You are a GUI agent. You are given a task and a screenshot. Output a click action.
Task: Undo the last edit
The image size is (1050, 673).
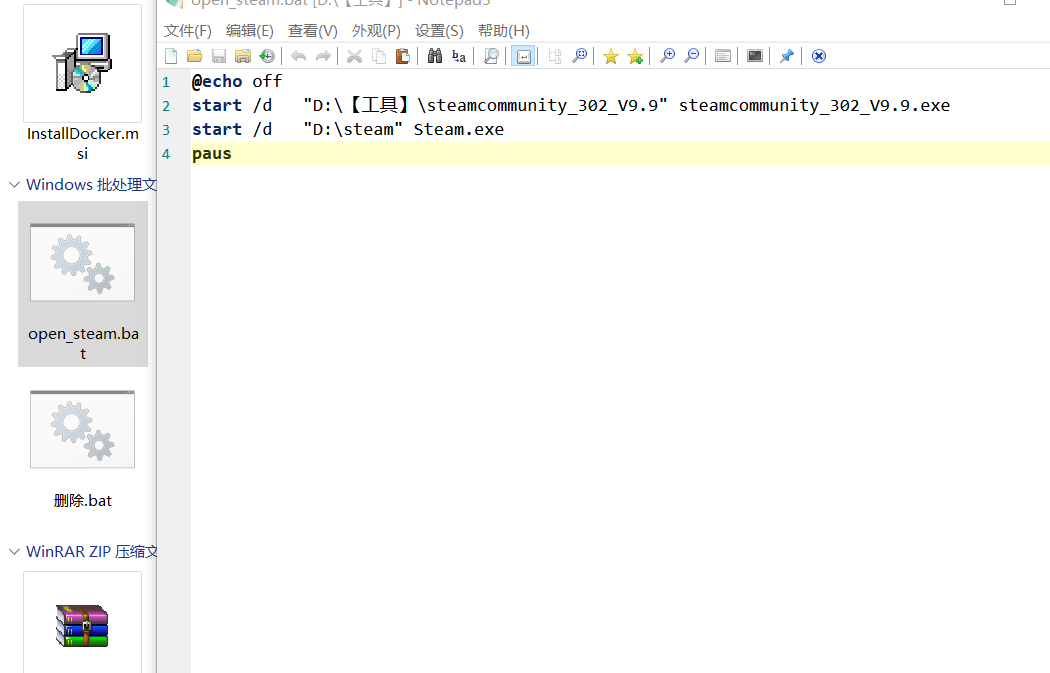[299, 56]
